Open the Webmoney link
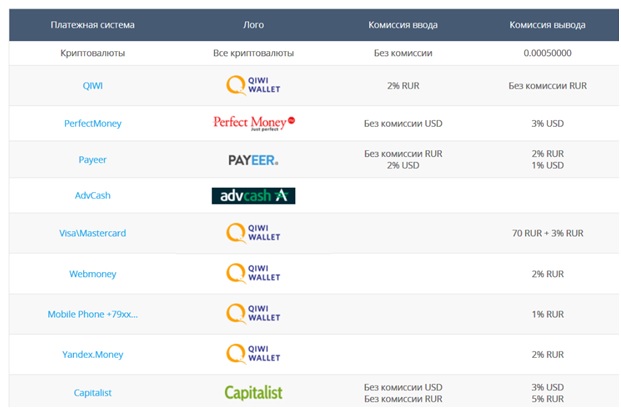This screenshot has height=409, width=621. [x=93, y=274]
